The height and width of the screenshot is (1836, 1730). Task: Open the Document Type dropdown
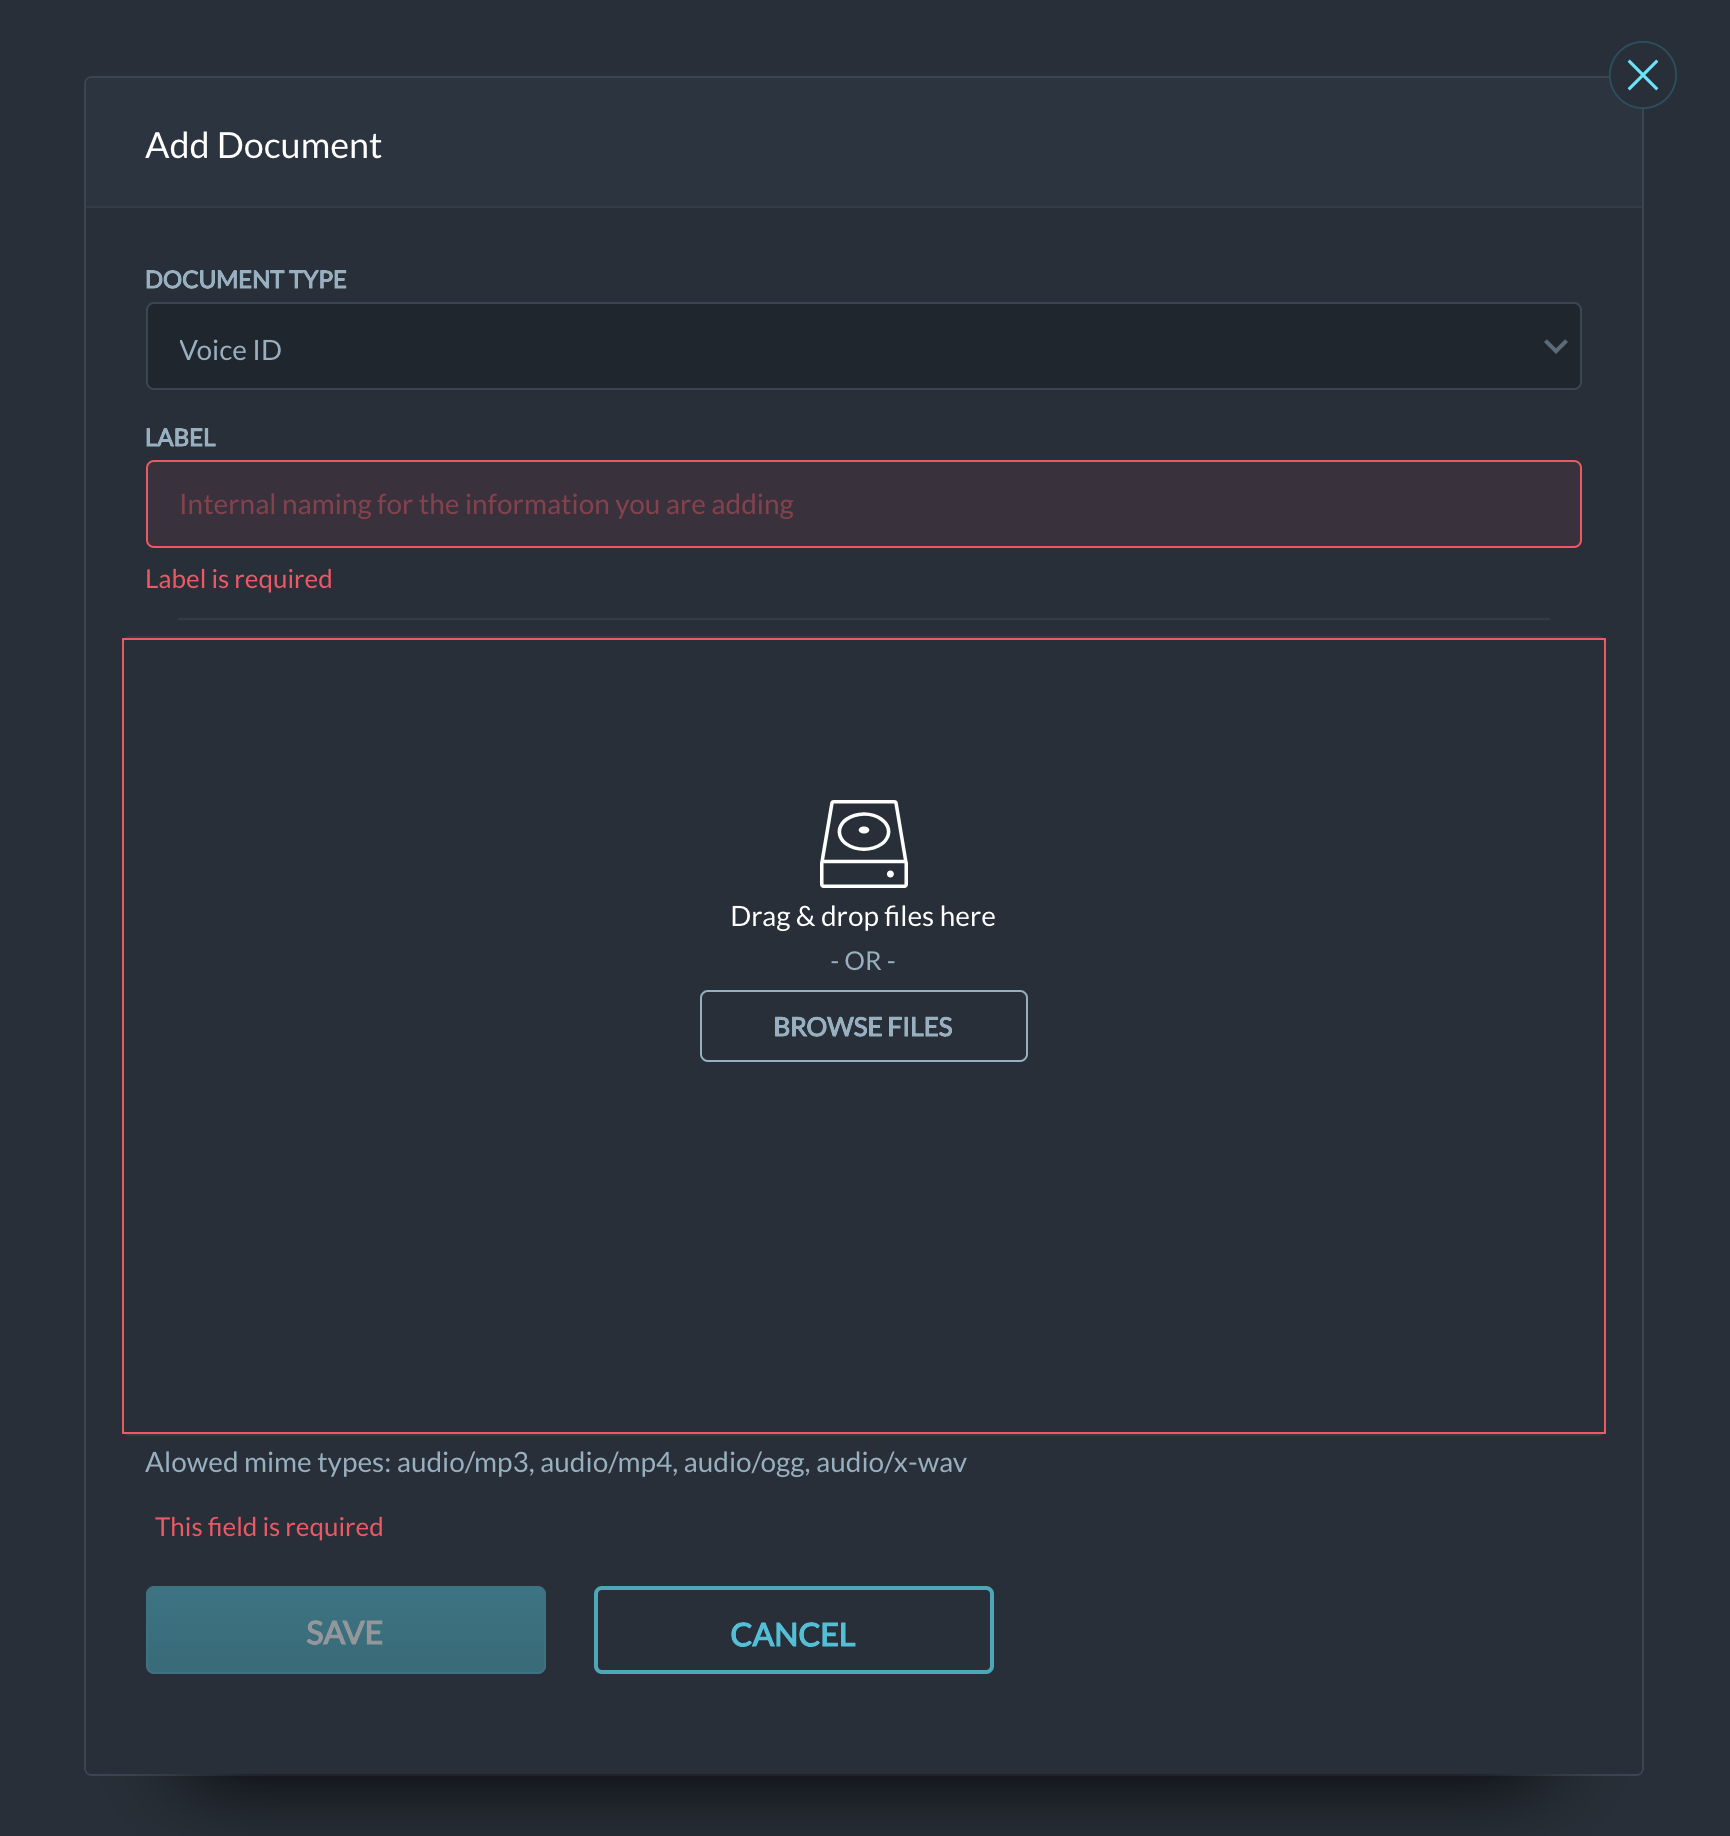pos(863,346)
